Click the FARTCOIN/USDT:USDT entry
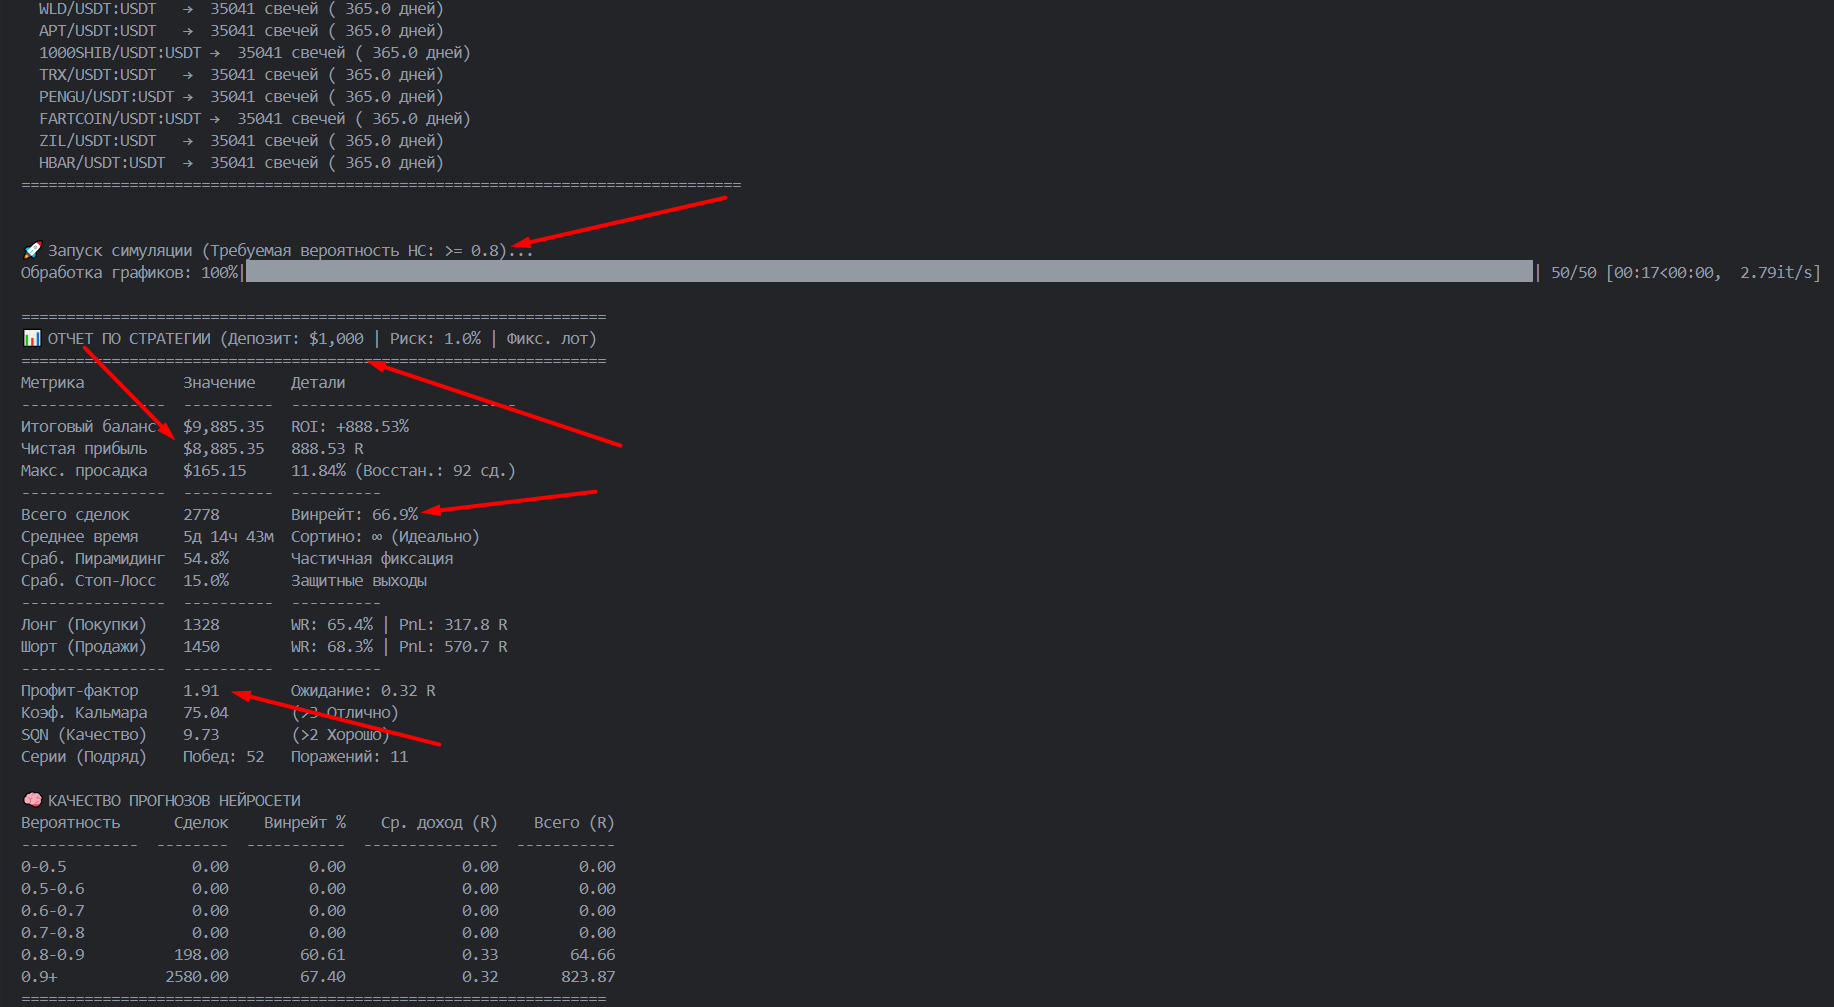 point(255,119)
